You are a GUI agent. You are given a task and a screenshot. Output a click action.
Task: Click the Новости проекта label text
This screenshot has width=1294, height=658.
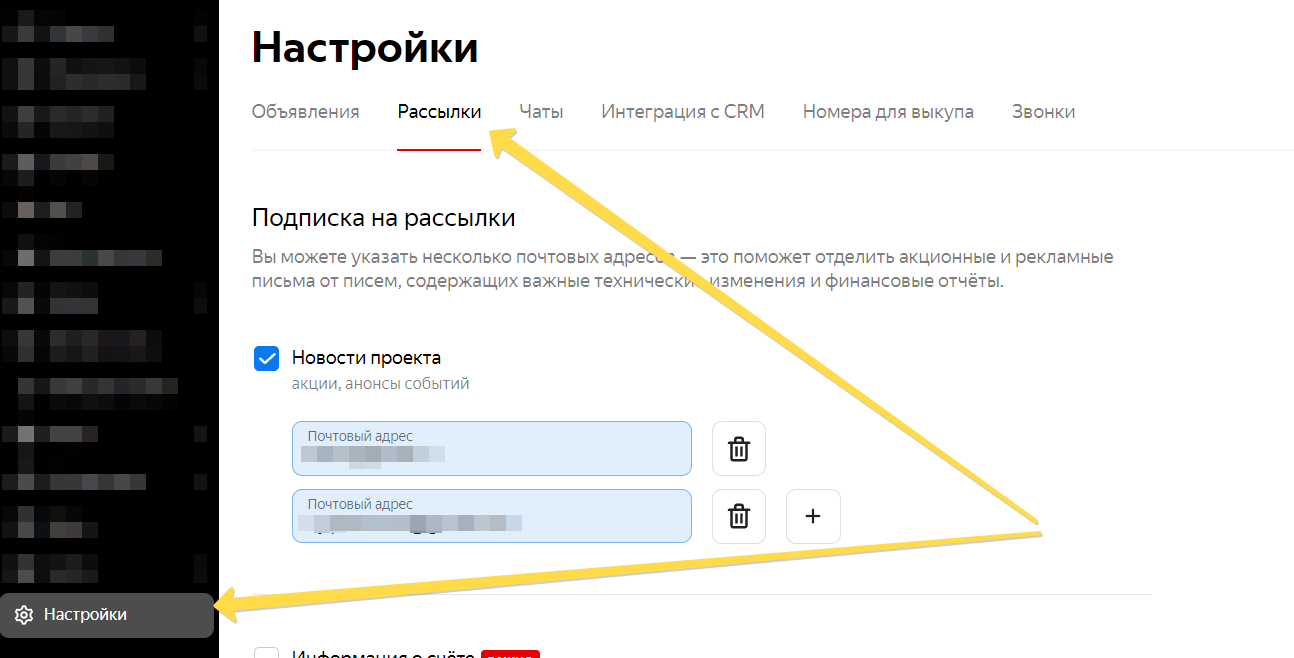[366, 358]
